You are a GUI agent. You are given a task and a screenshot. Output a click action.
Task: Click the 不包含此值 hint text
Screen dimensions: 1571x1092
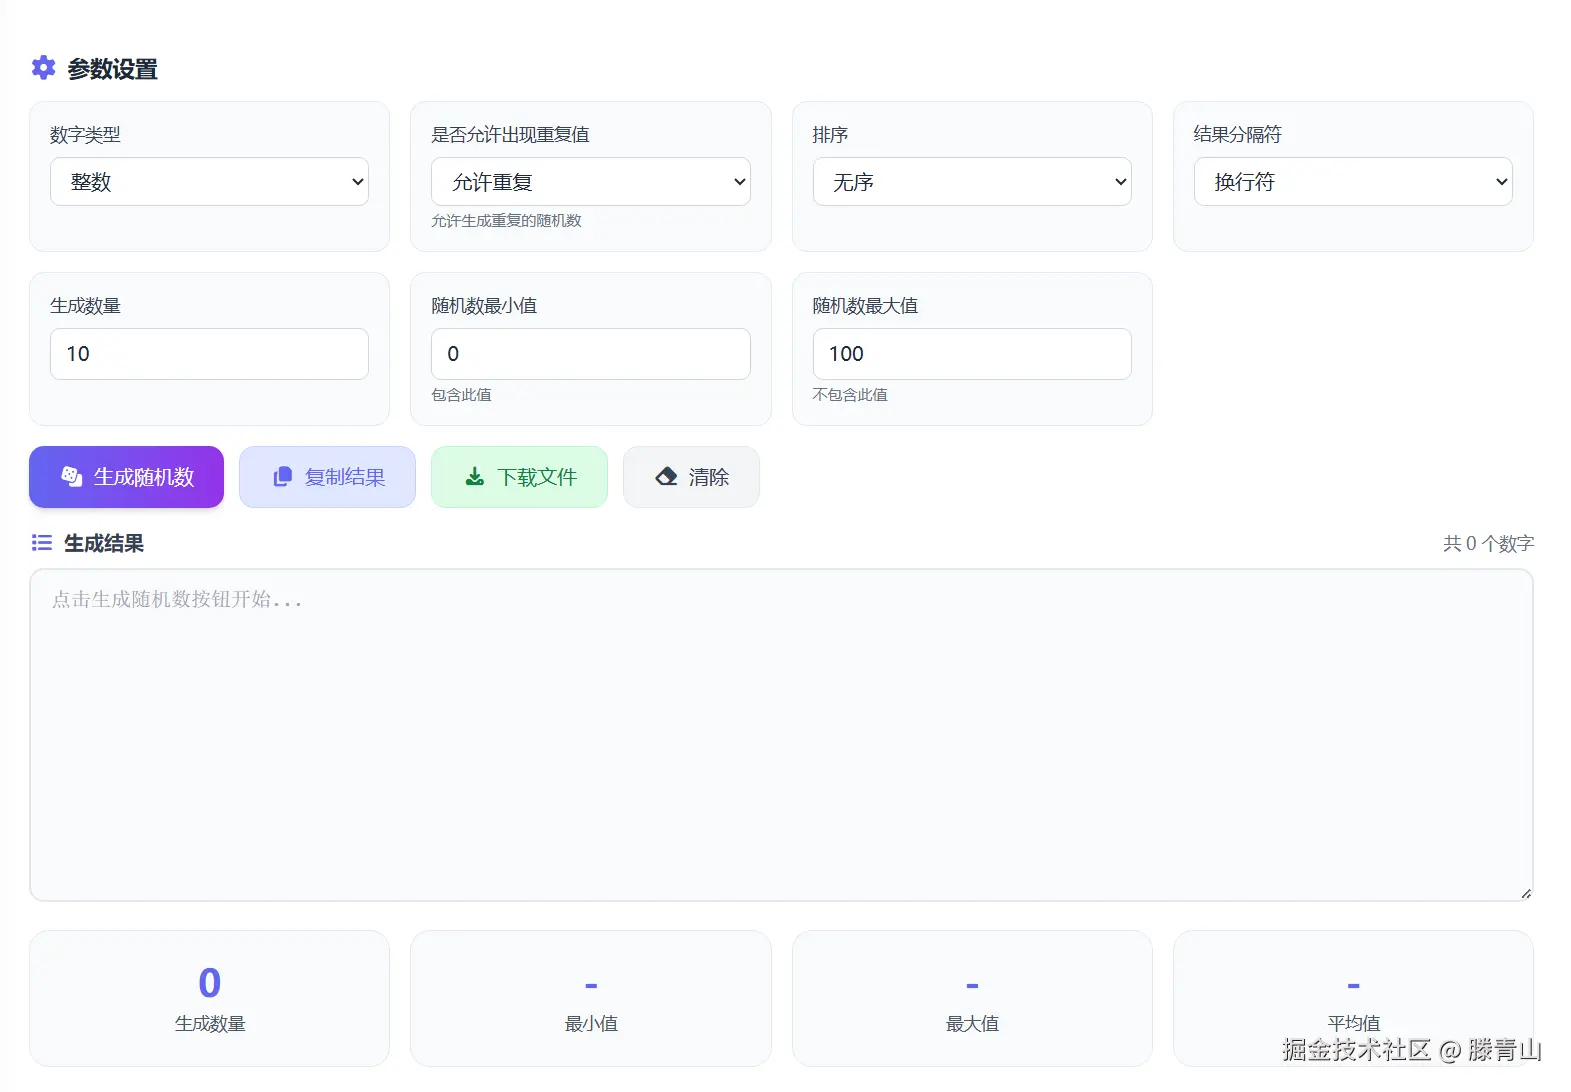click(850, 395)
